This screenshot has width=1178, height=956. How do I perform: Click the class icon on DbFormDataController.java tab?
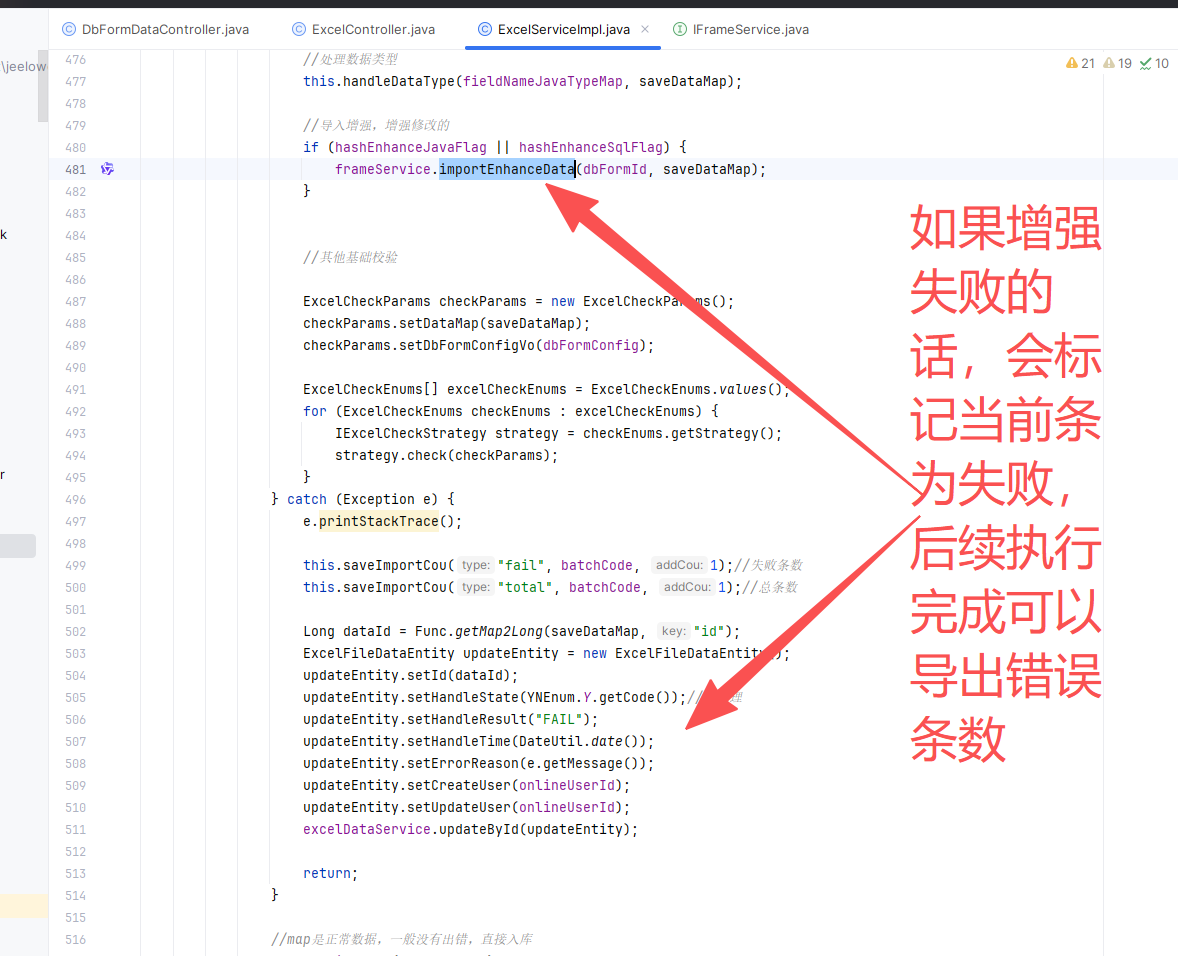click(69, 29)
